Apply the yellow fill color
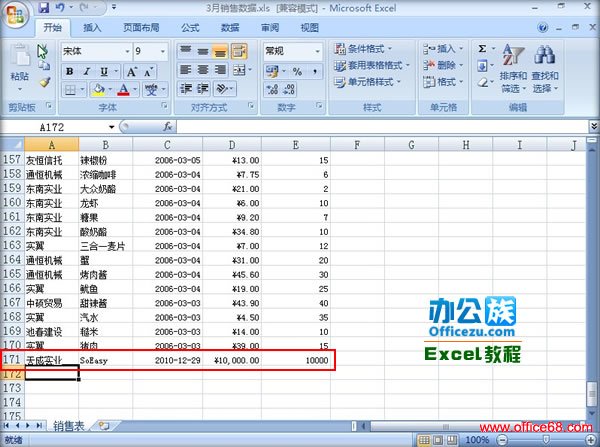This screenshot has height=447, width=600. 98,90
